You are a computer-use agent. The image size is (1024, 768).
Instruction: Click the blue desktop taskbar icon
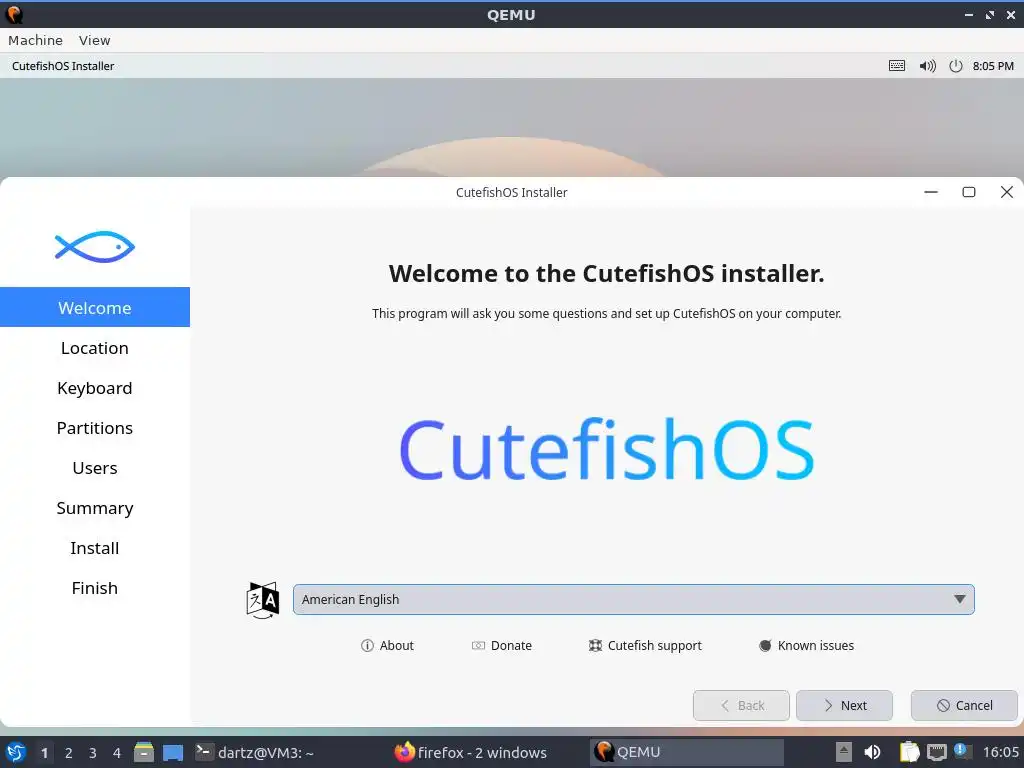[173, 753]
